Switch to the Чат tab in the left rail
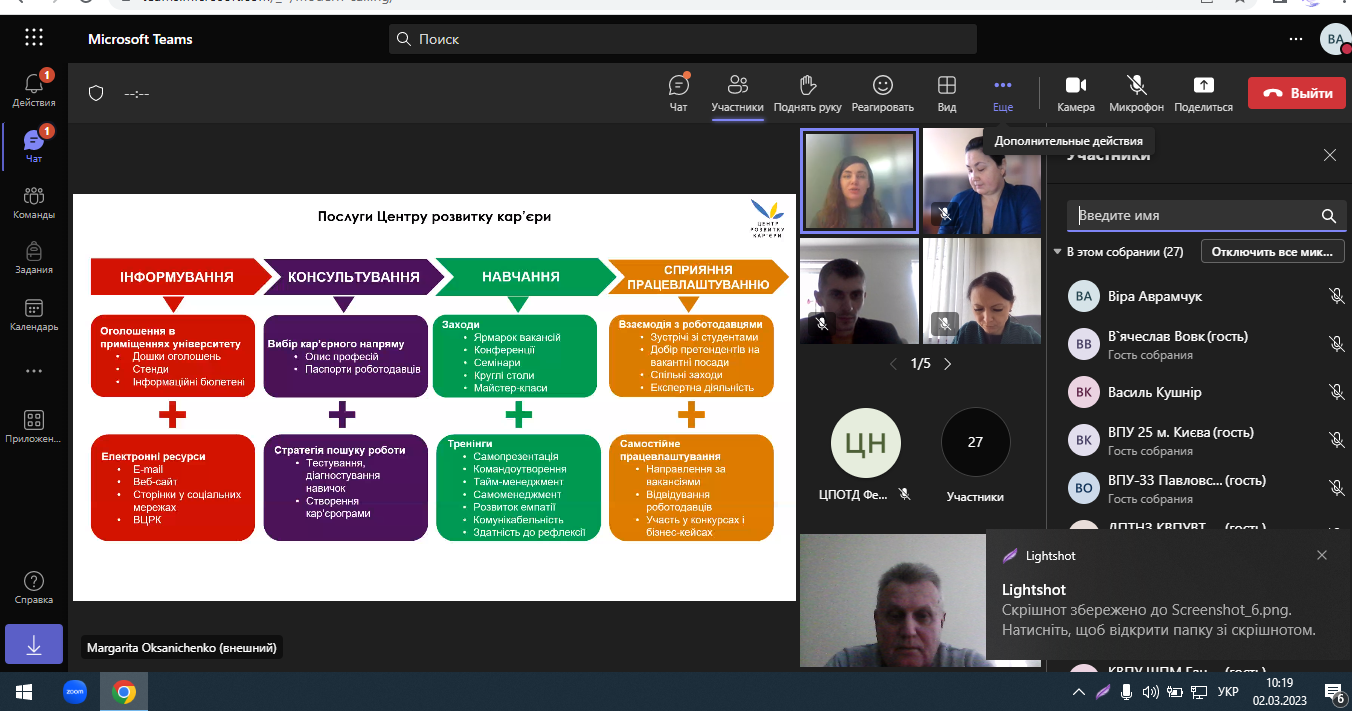 point(34,146)
